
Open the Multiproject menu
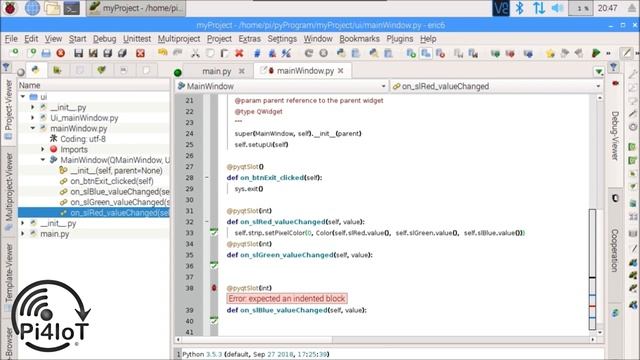point(179,39)
